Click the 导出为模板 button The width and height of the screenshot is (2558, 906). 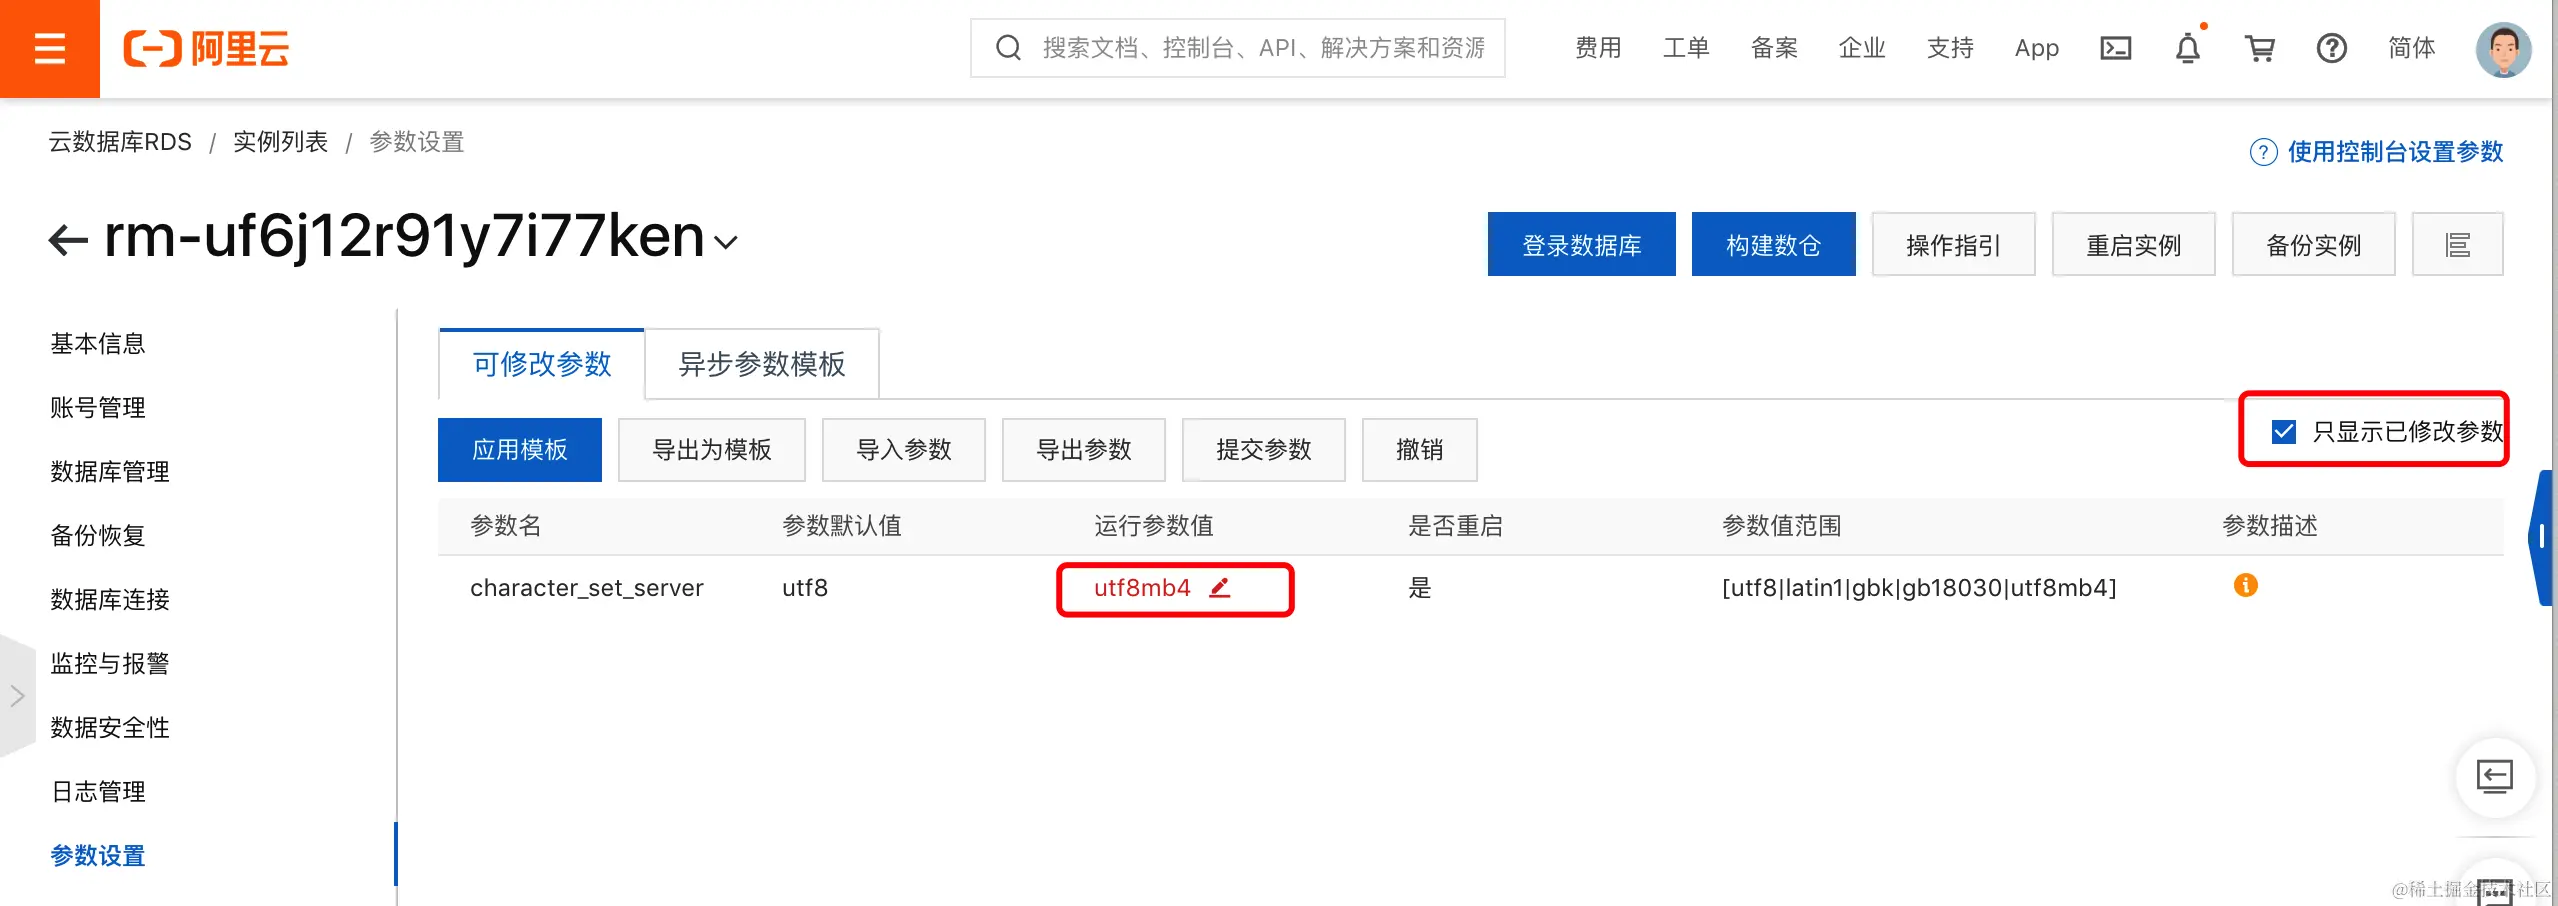[x=712, y=450]
